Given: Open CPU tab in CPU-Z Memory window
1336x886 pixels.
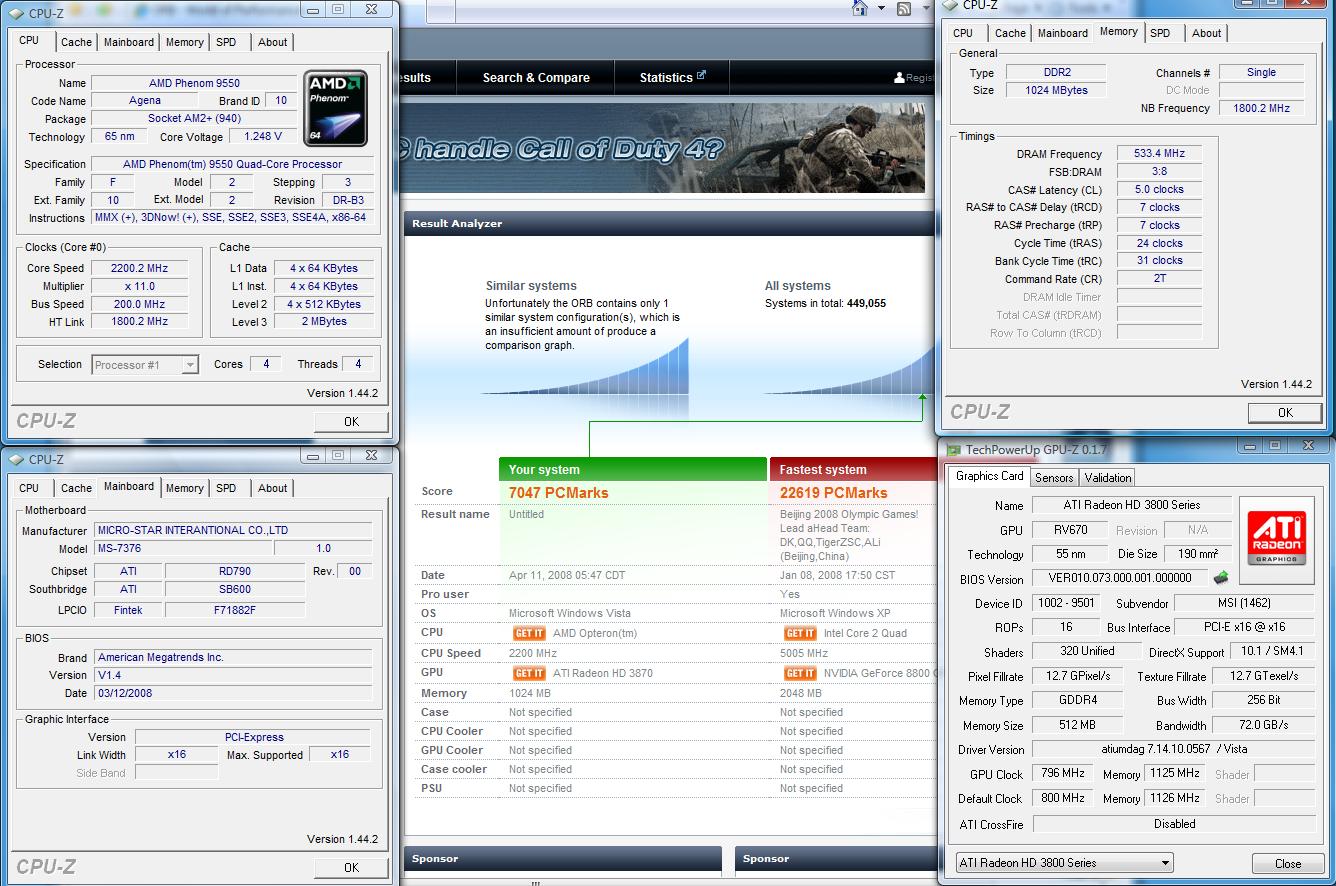Looking at the screenshot, I should (x=963, y=33).
